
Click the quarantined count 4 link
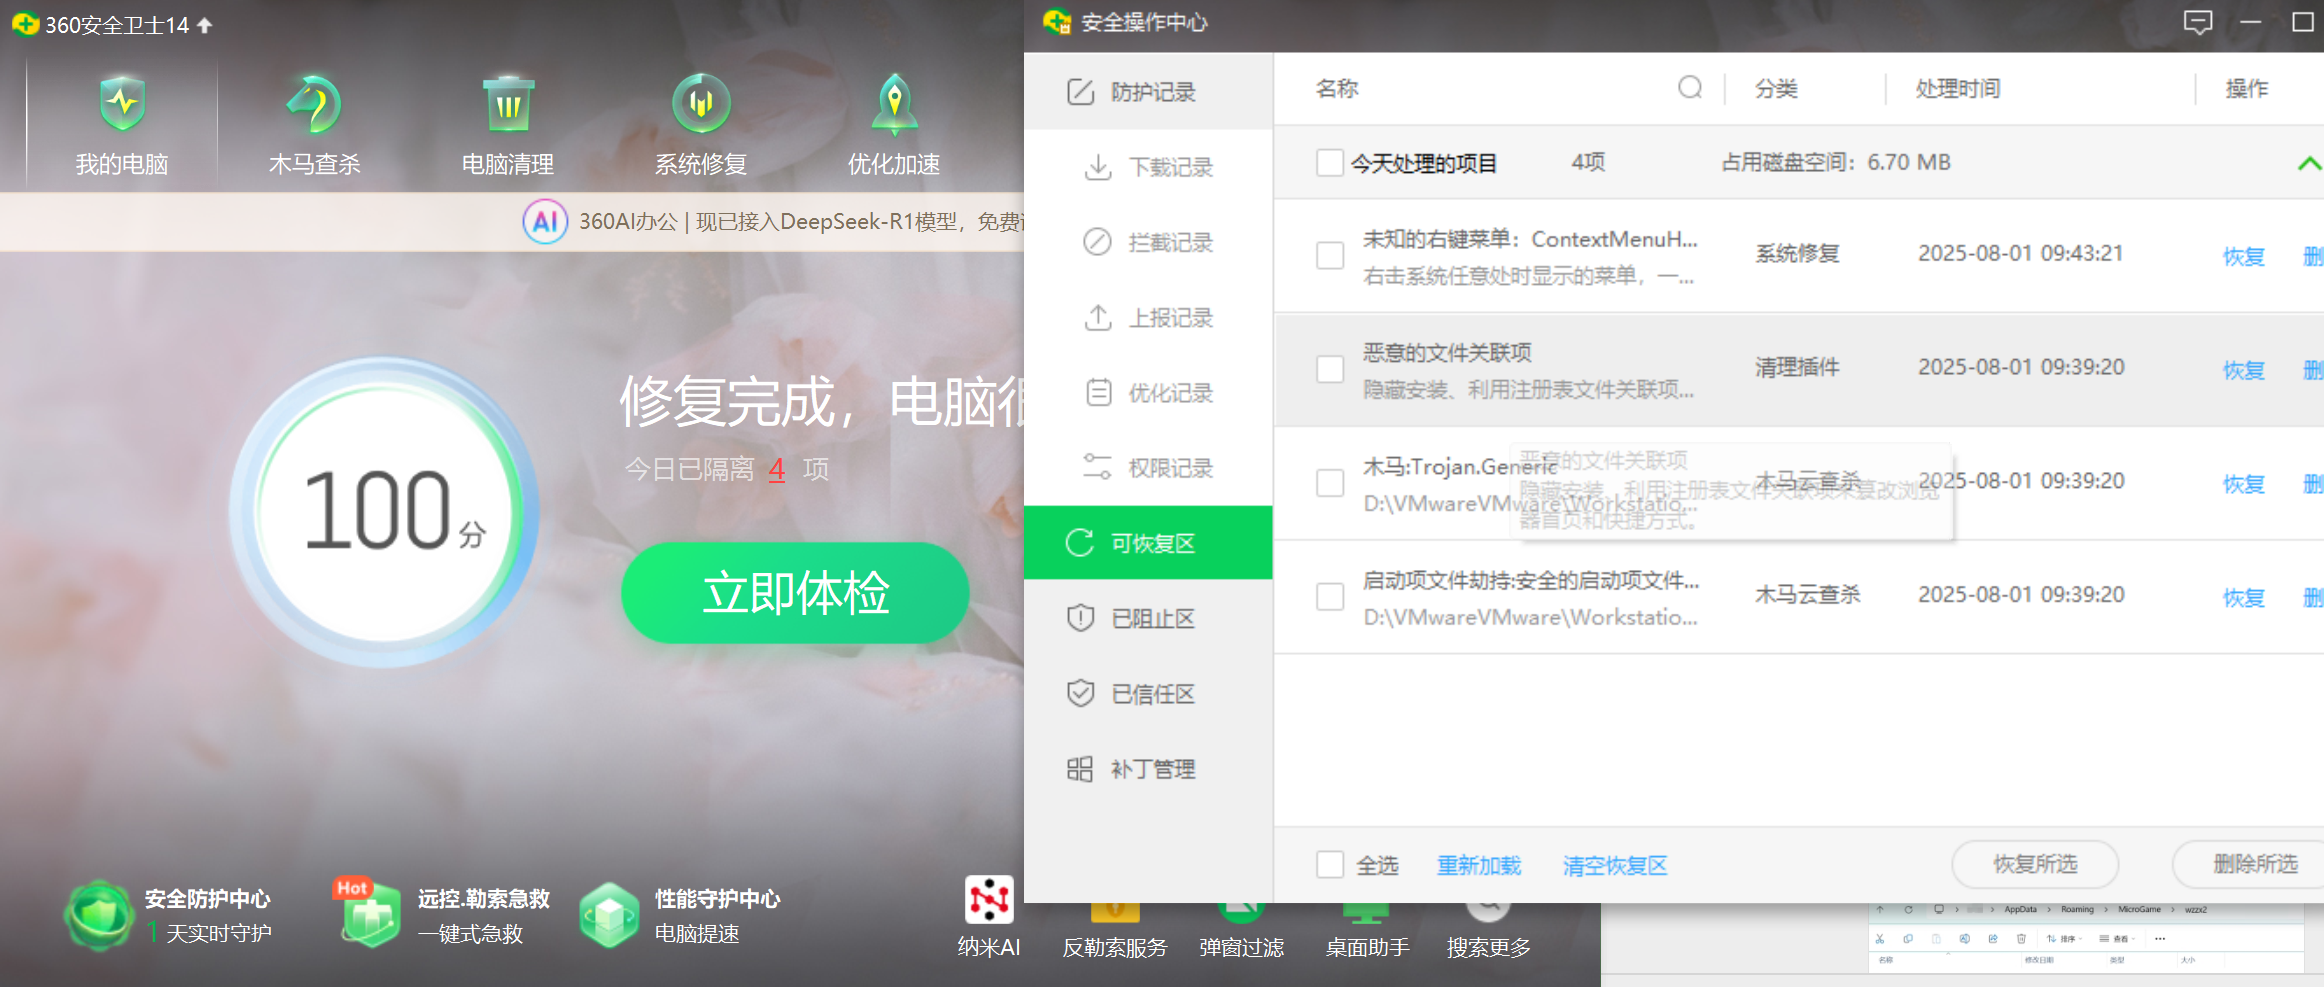pyautogui.click(x=777, y=469)
